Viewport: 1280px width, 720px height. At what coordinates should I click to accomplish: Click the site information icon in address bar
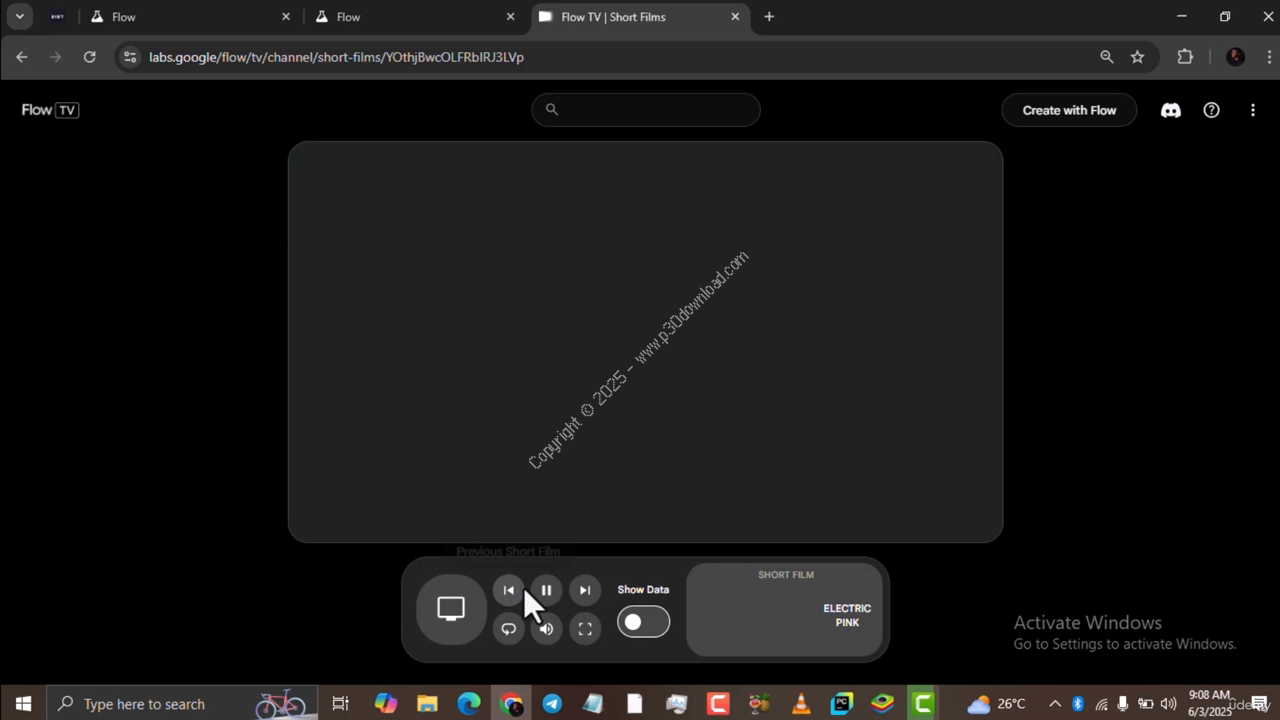pyautogui.click(x=129, y=57)
